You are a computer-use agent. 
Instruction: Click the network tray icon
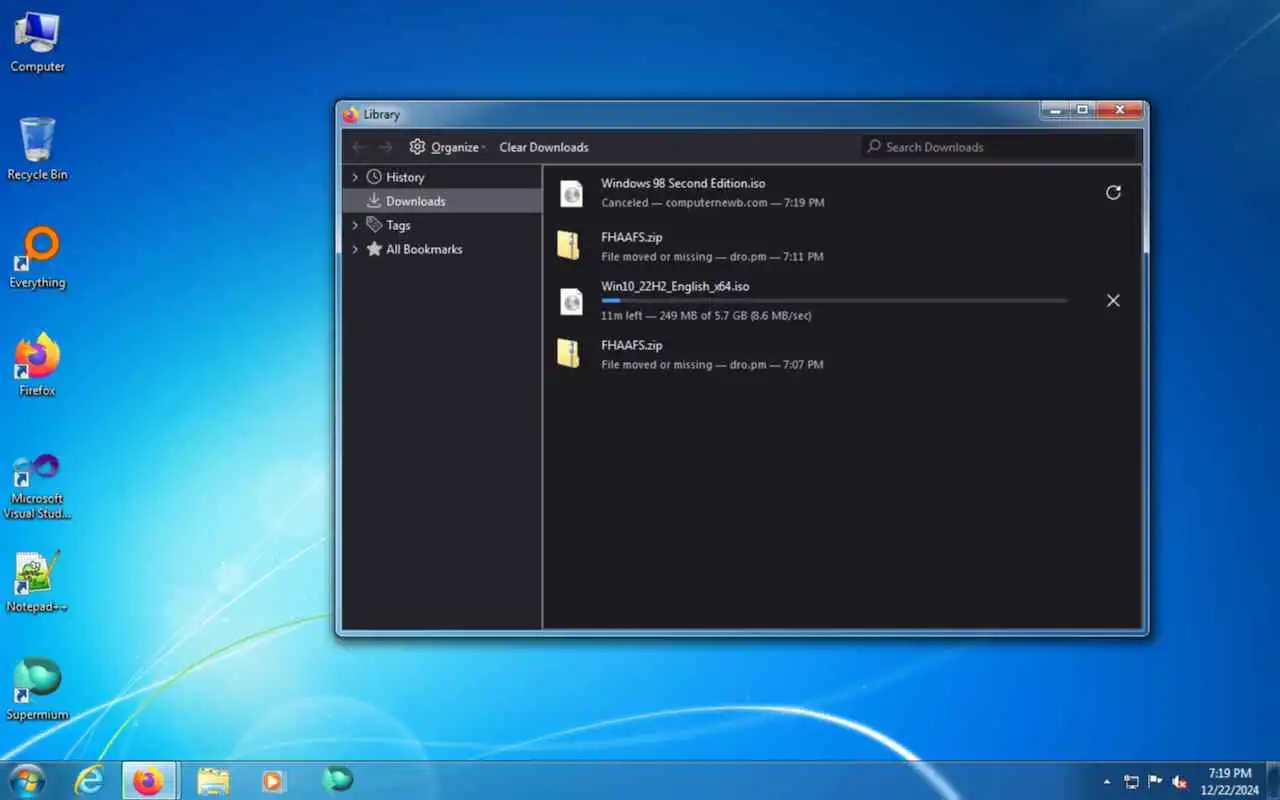point(1131,781)
